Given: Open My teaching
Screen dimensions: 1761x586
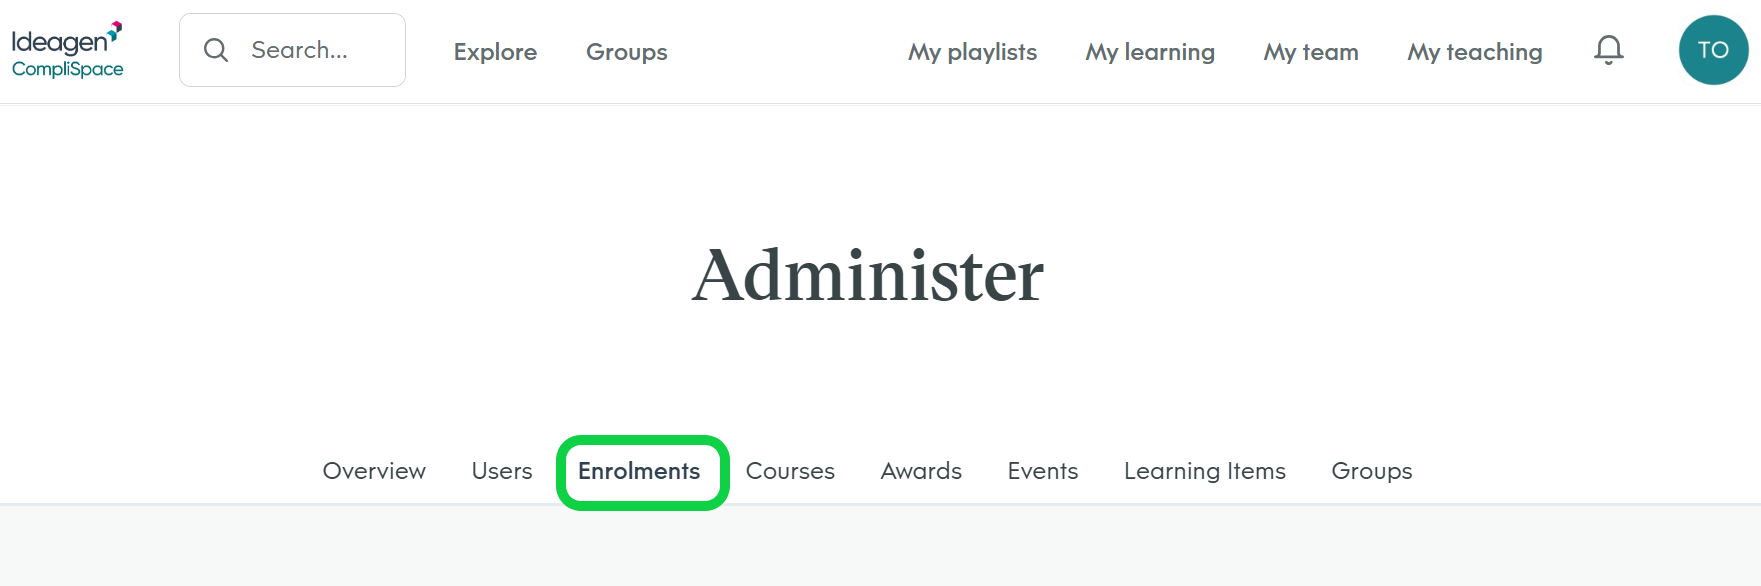Looking at the screenshot, I should coord(1474,52).
